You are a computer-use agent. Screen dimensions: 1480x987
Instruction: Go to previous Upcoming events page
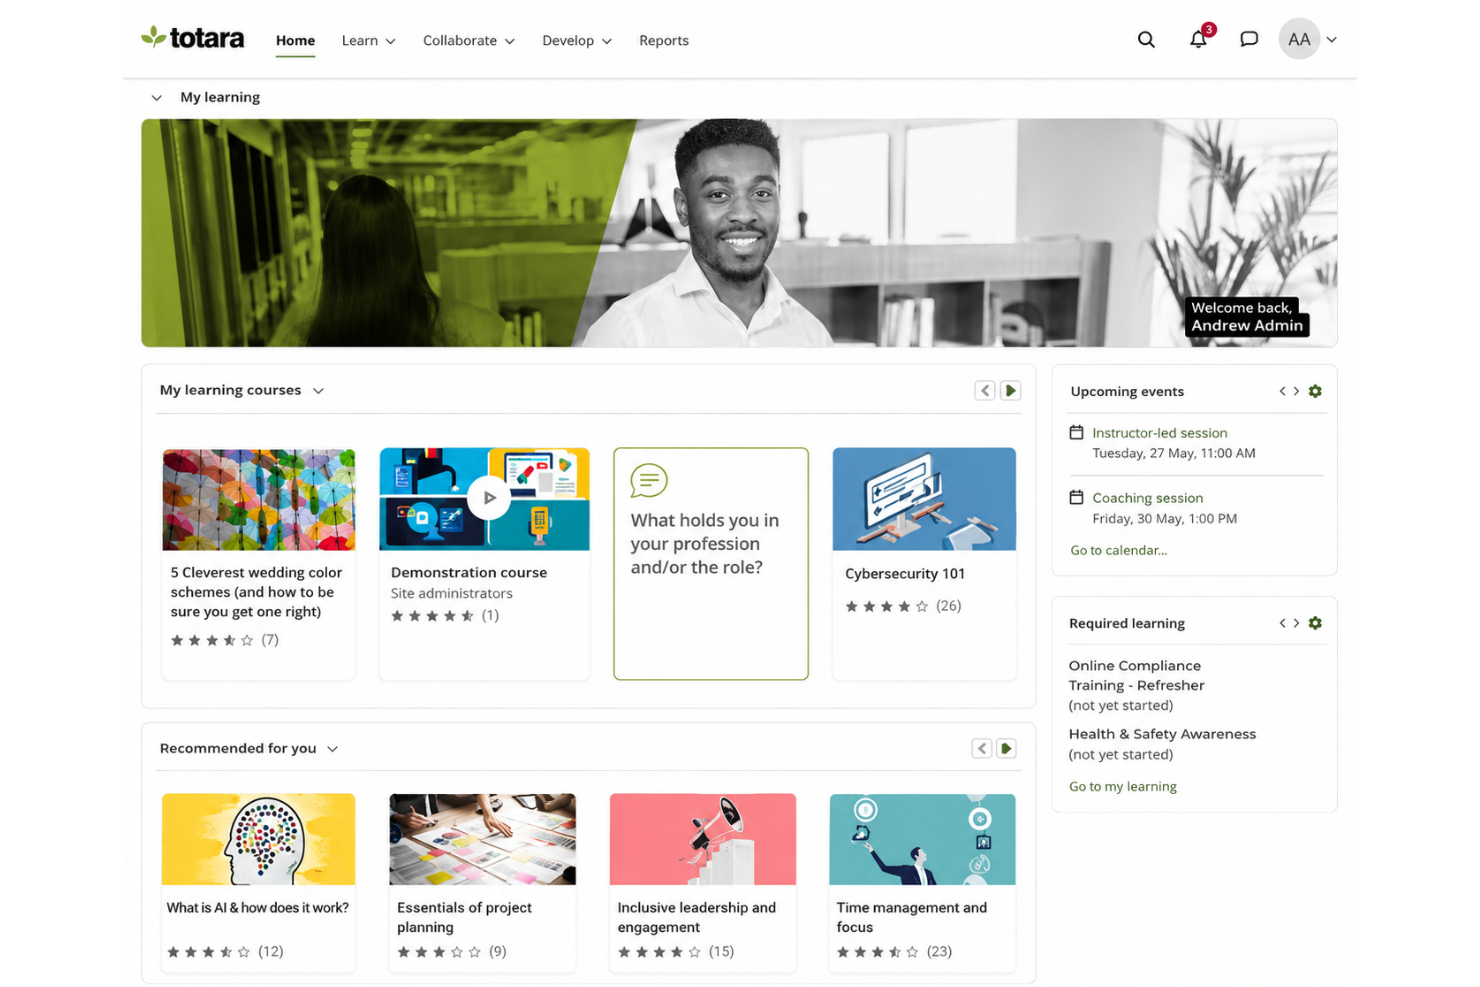click(x=1282, y=391)
